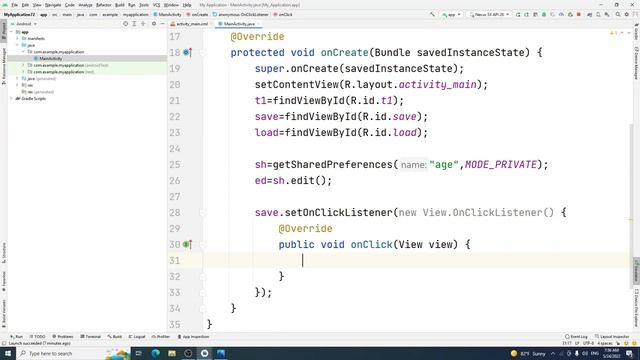Open Search Everywhere magnifier icon
Screen dimensions: 640x360
click(618, 14)
